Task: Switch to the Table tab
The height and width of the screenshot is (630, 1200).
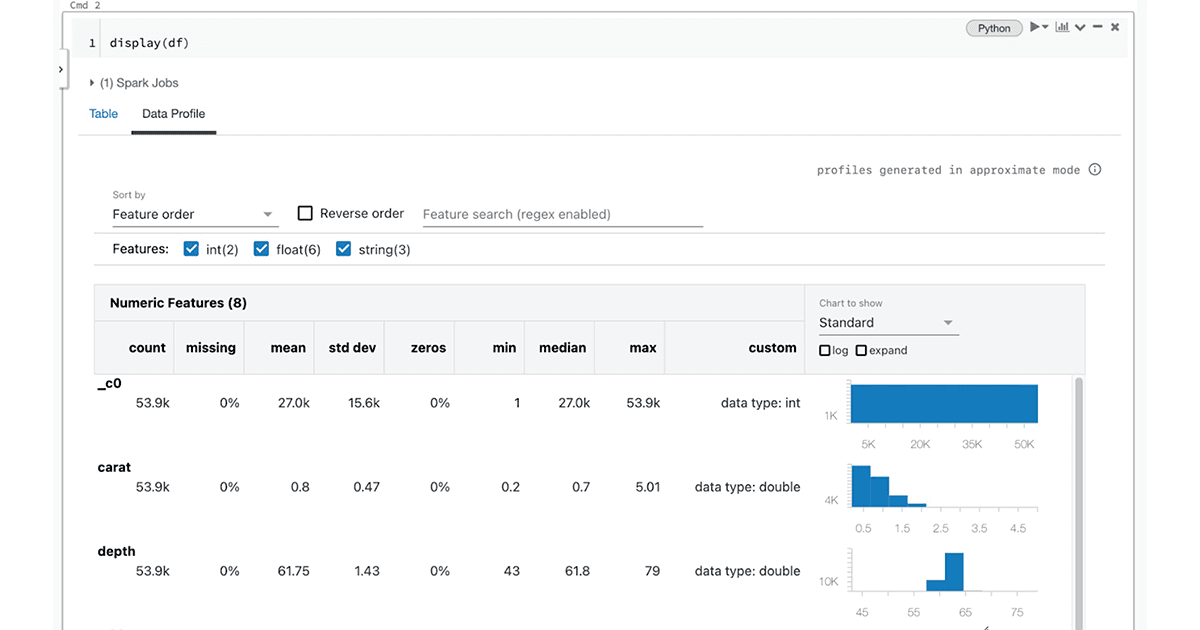Action: tap(104, 114)
